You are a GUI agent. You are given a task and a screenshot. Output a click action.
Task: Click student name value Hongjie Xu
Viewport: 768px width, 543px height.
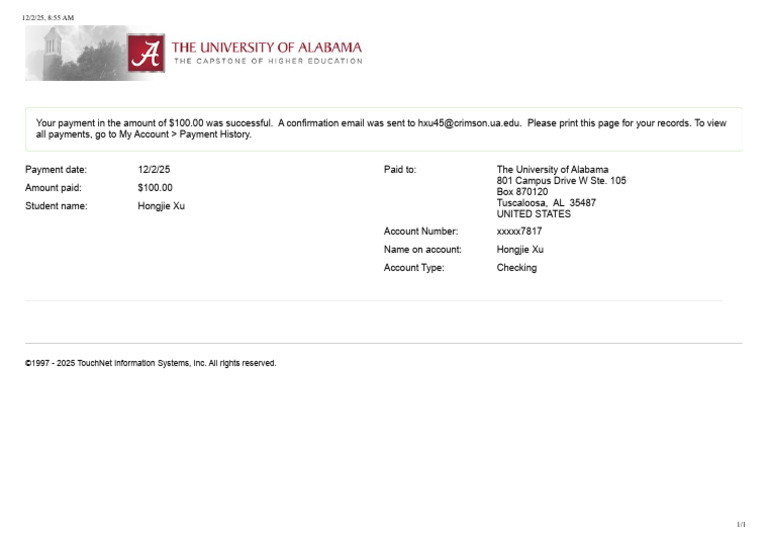point(161,206)
